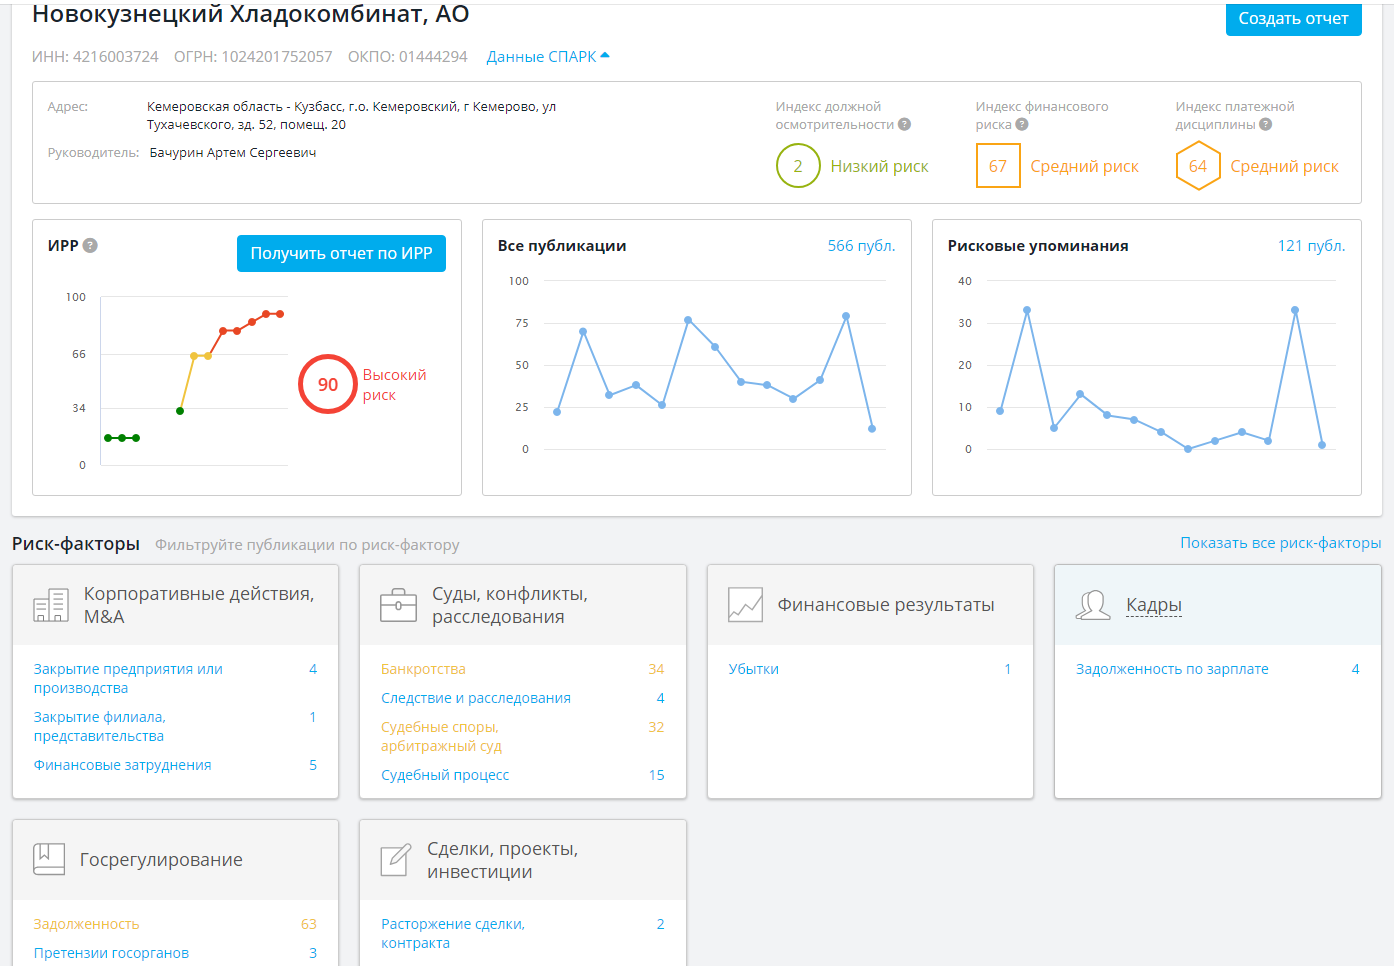Click Получить отчет по ИРР button
Screen dimensions: 1394x966
pos(341,254)
